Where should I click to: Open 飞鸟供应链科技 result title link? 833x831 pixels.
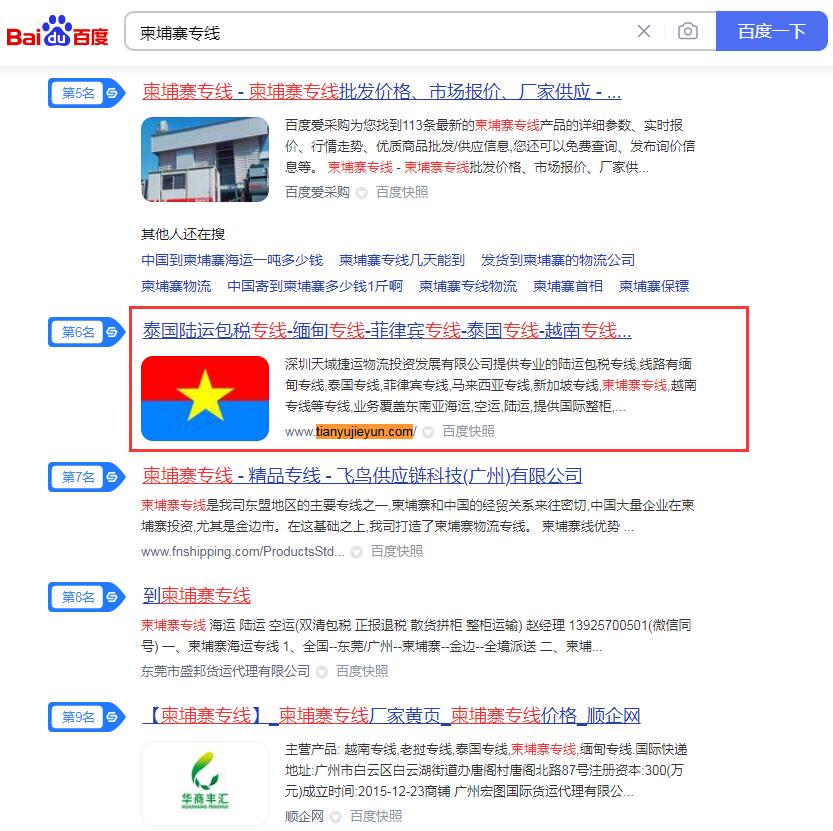click(x=362, y=475)
